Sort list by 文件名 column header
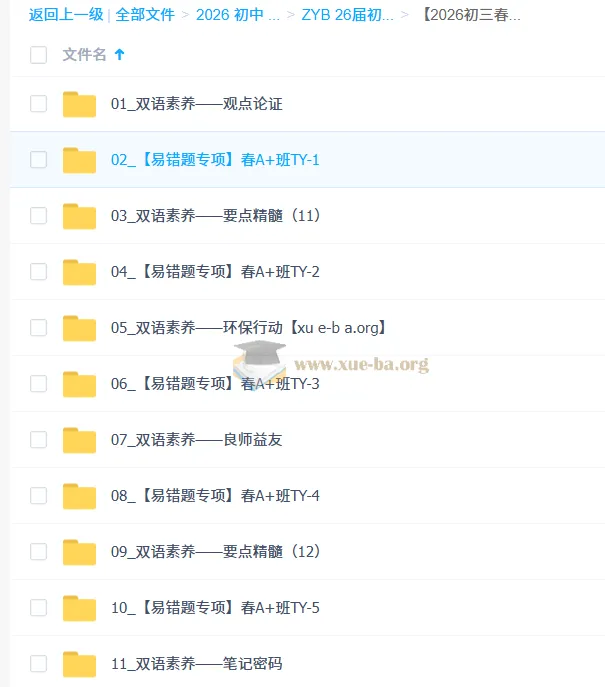Screen dimensions: 605x687 tap(85, 55)
